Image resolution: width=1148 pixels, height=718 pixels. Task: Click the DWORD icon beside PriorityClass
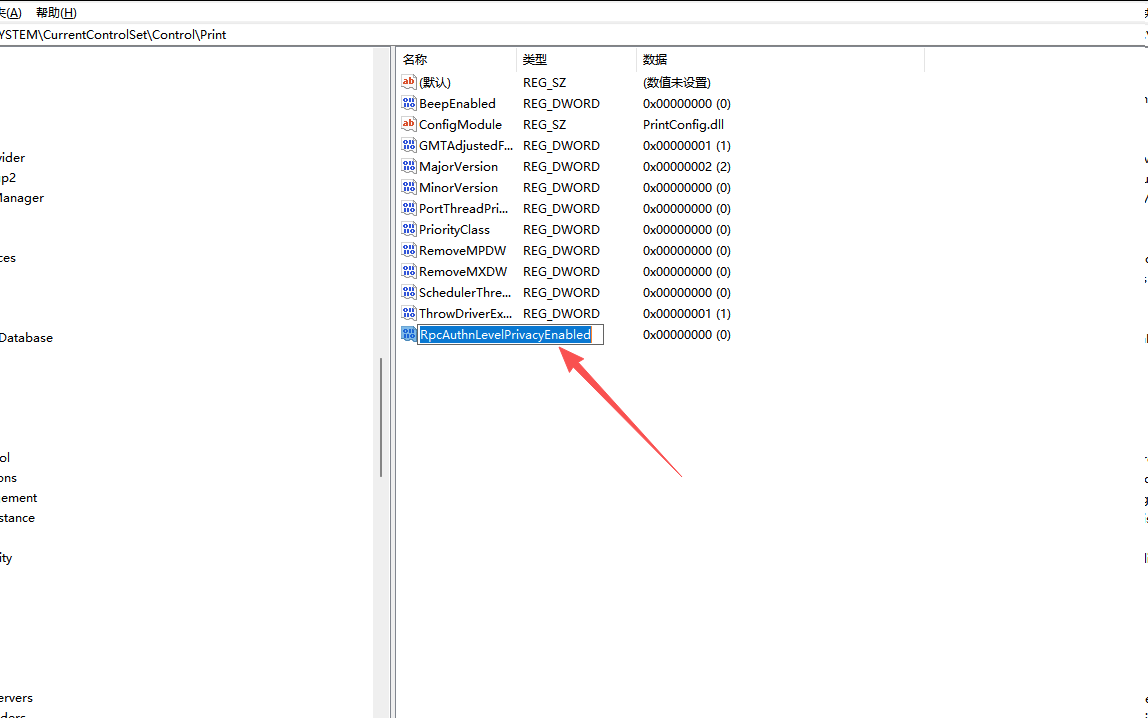[x=408, y=229]
